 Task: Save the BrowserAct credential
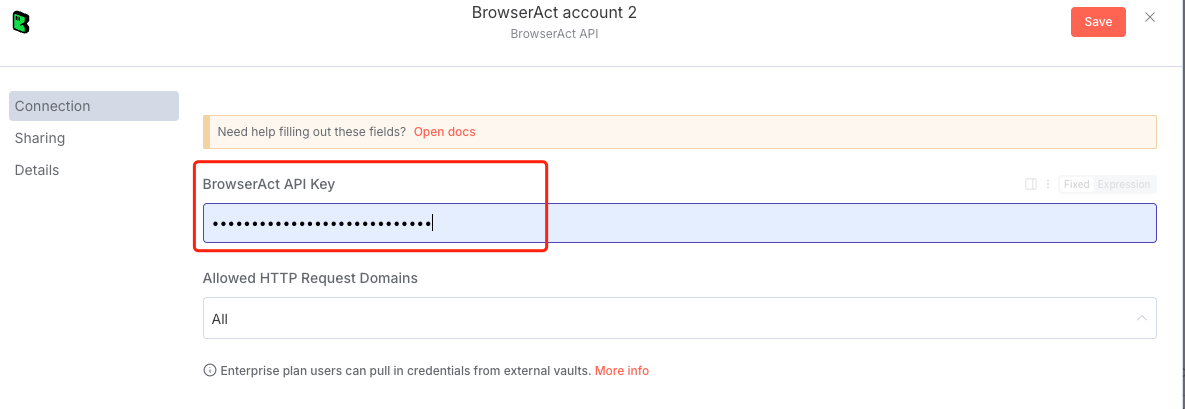coord(1098,22)
